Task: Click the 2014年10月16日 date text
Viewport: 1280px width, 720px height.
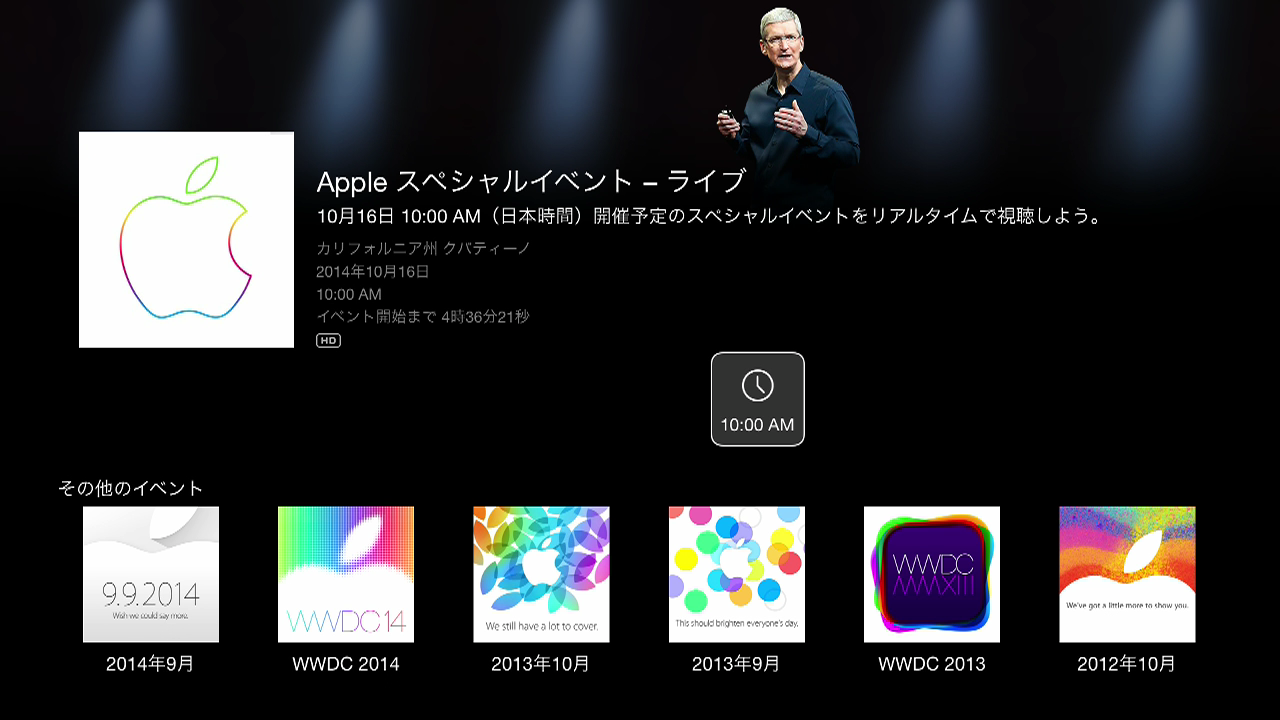Action: (x=373, y=272)
